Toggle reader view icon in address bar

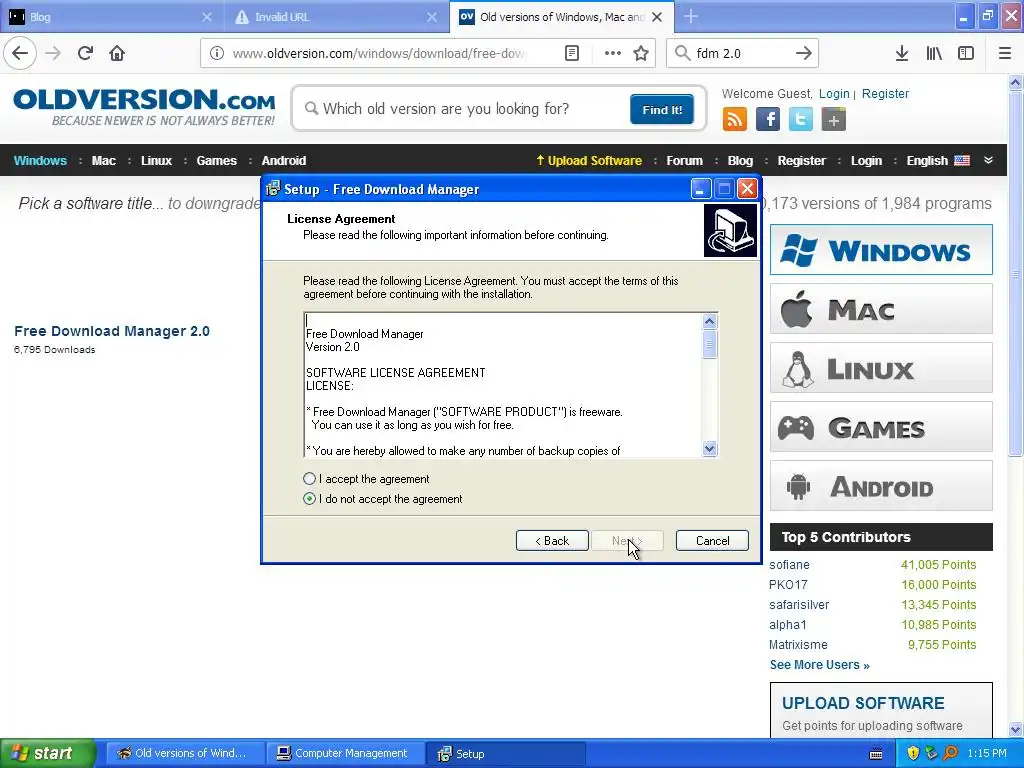571,53
